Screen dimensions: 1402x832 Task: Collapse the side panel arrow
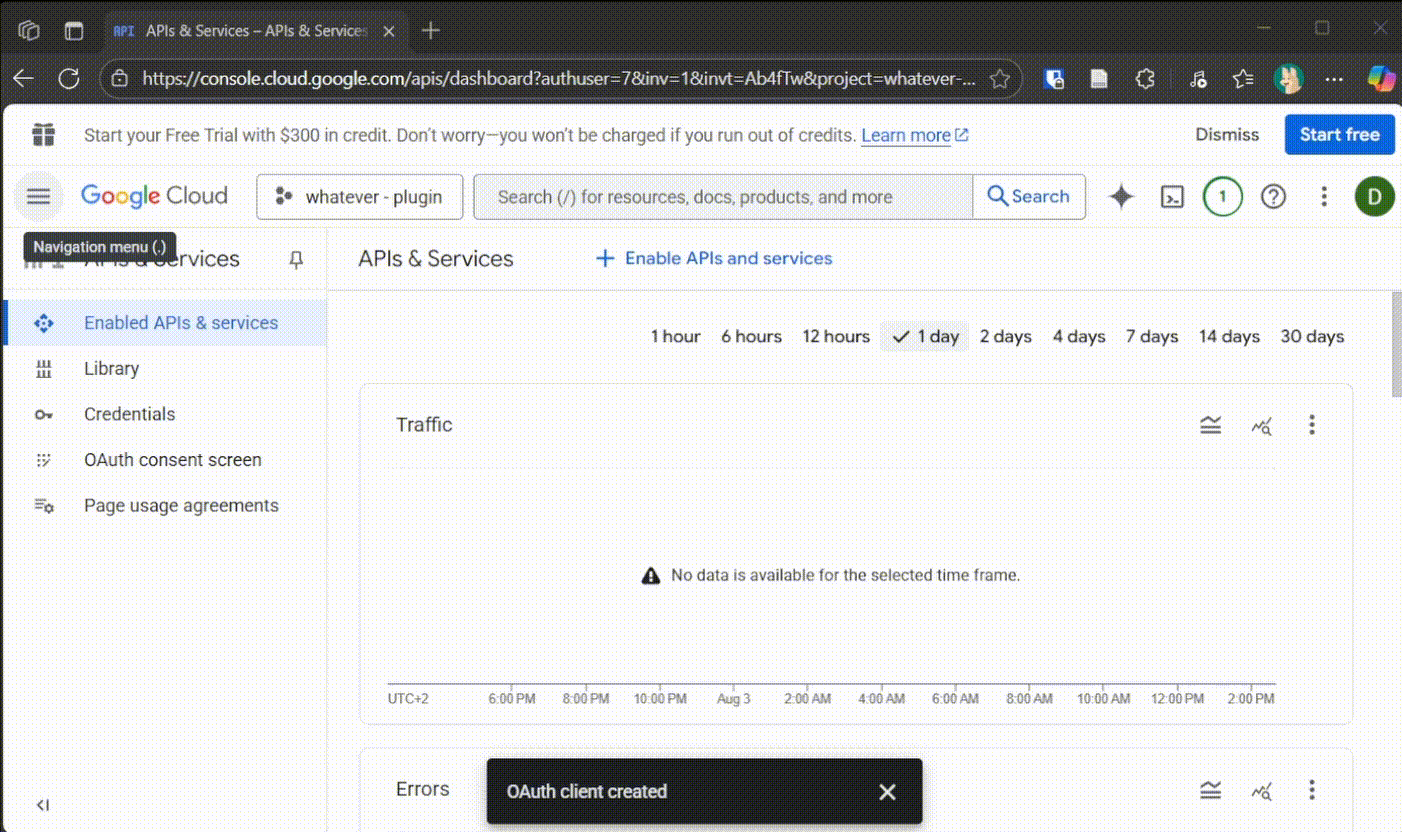pos(42,805)
